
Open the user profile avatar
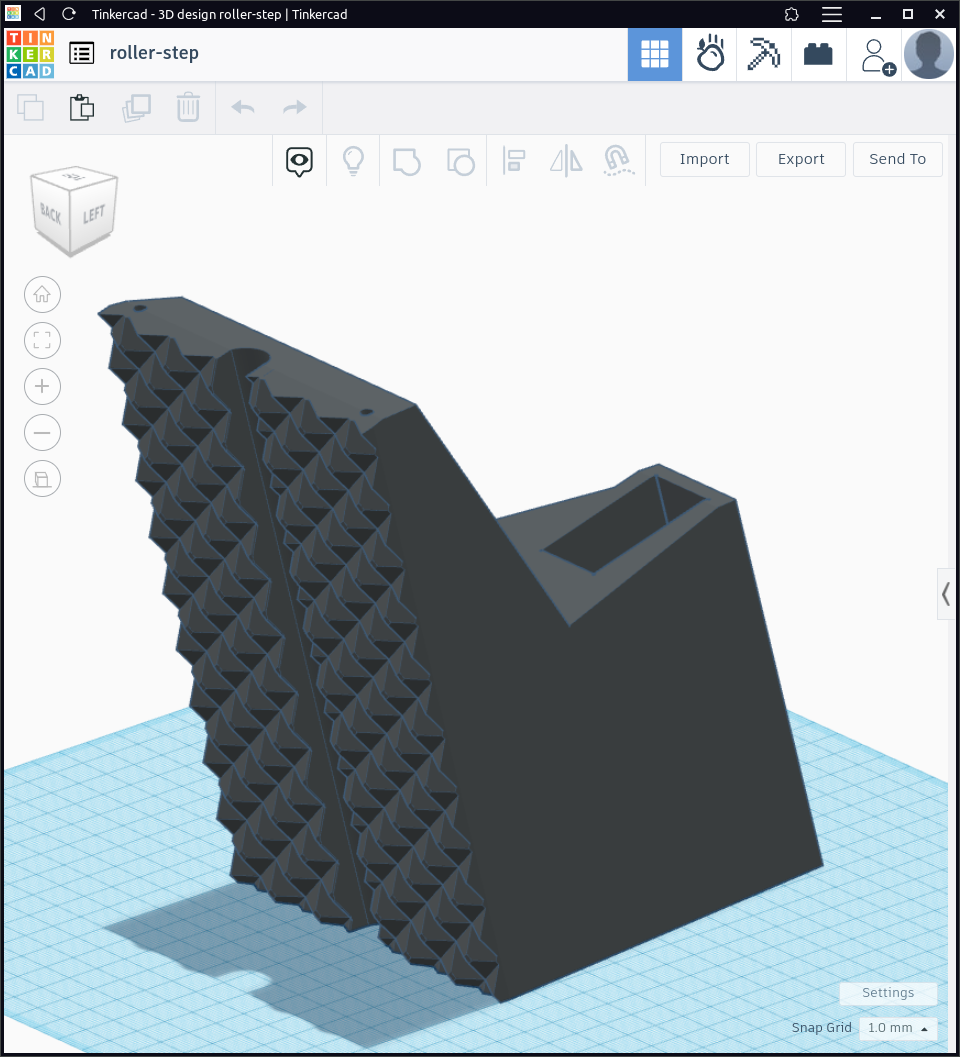[x=928, y=55]
